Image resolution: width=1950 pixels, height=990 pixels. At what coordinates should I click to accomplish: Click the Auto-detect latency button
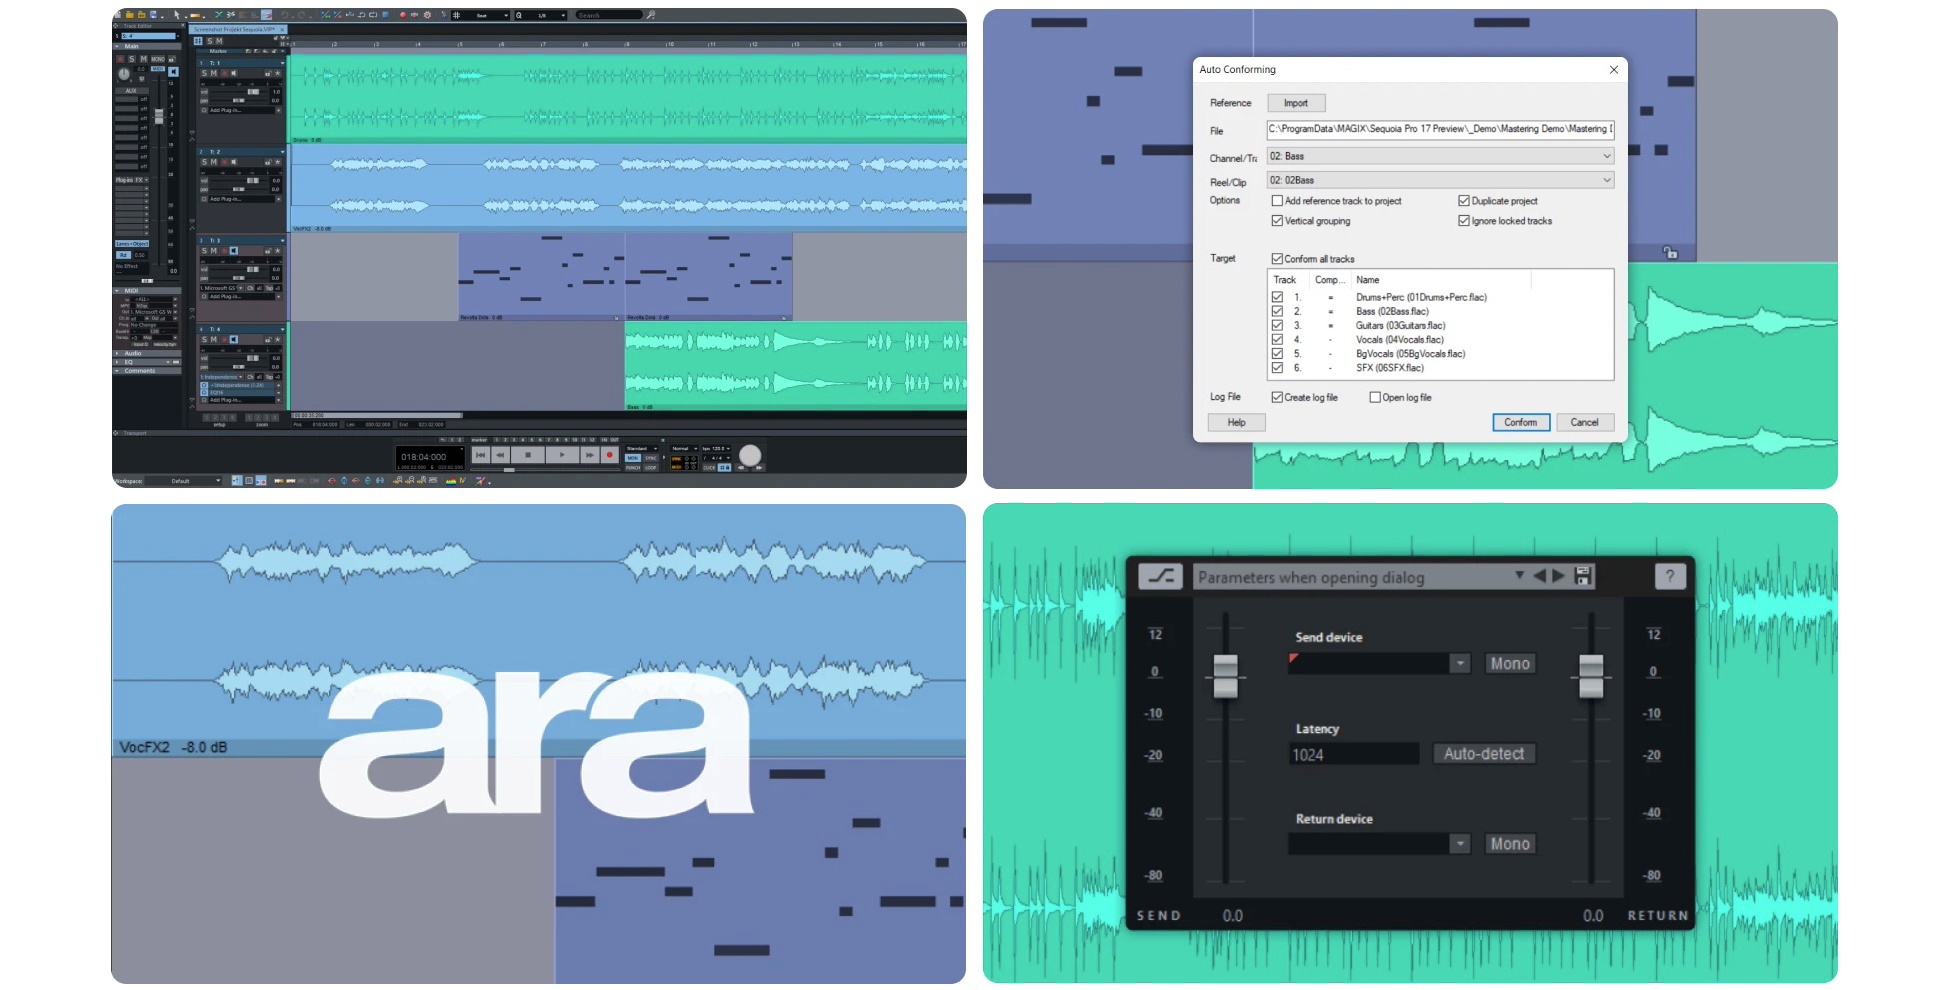tap(1484, 753)
